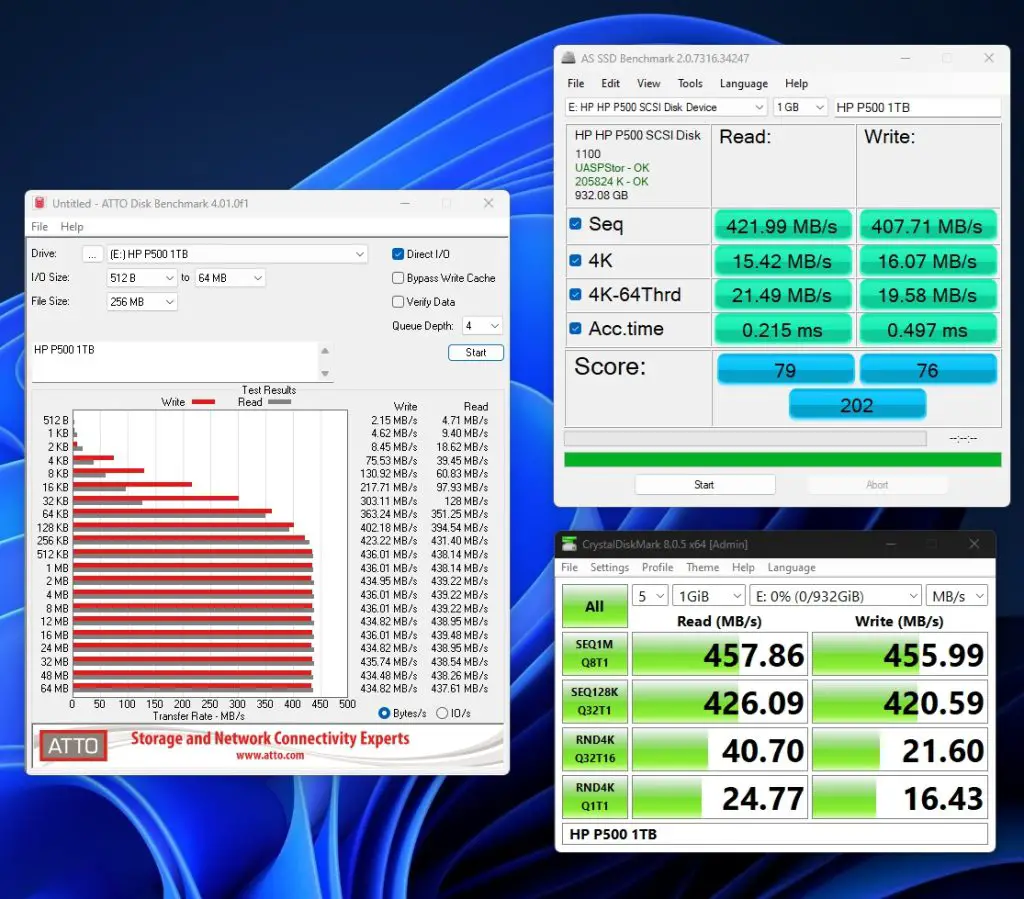This screenshot has height=899, width=1024.
Task: Click AS SSD Start button
Action: point(705,485)
